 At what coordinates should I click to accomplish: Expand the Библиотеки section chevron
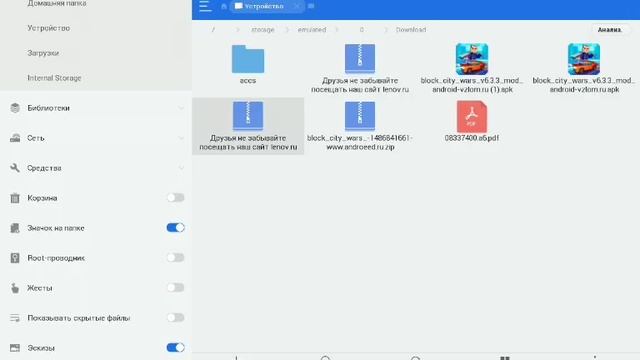coord(181,108)
